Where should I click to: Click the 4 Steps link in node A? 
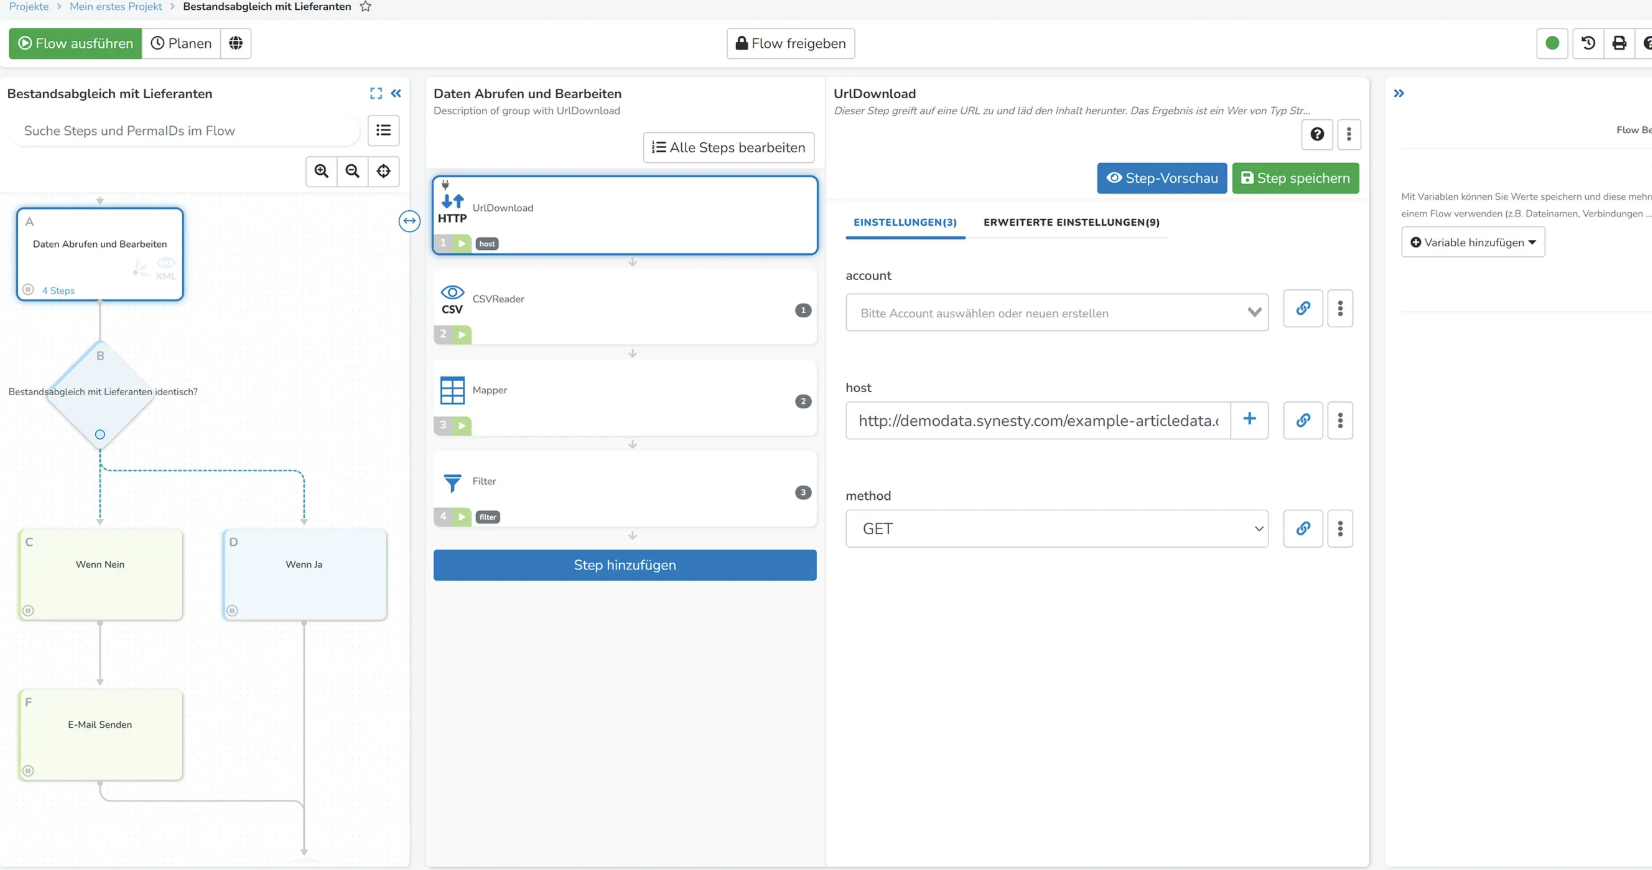coord(58,291)
